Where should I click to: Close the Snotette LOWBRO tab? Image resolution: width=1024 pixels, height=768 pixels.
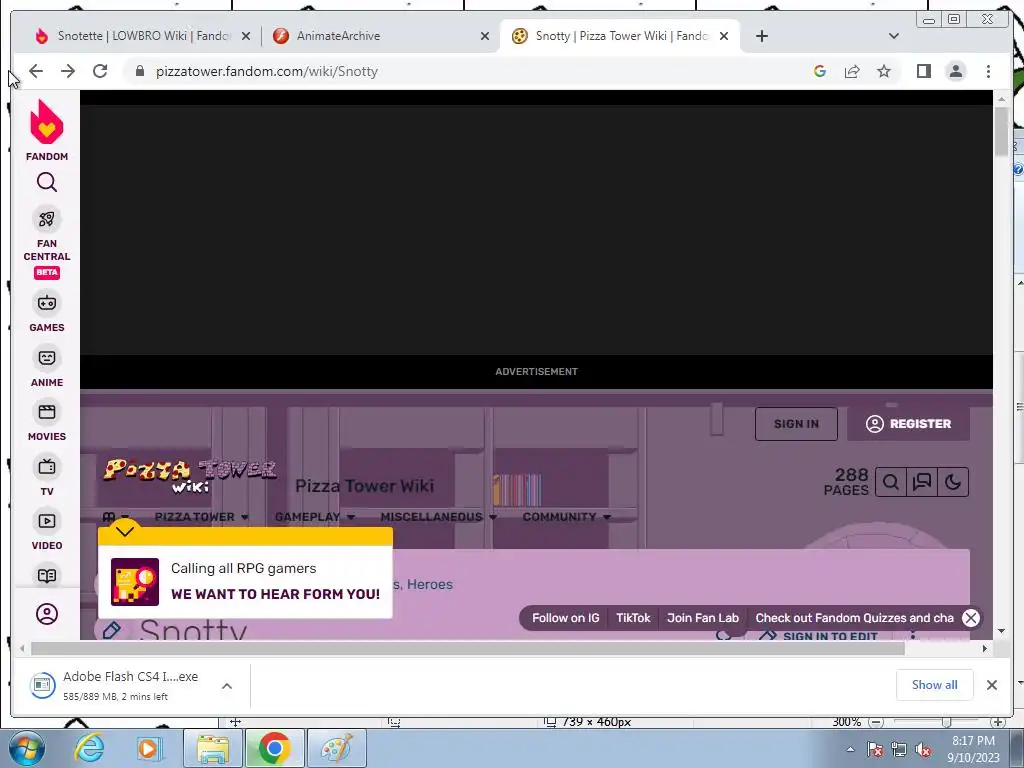(246, 36)
